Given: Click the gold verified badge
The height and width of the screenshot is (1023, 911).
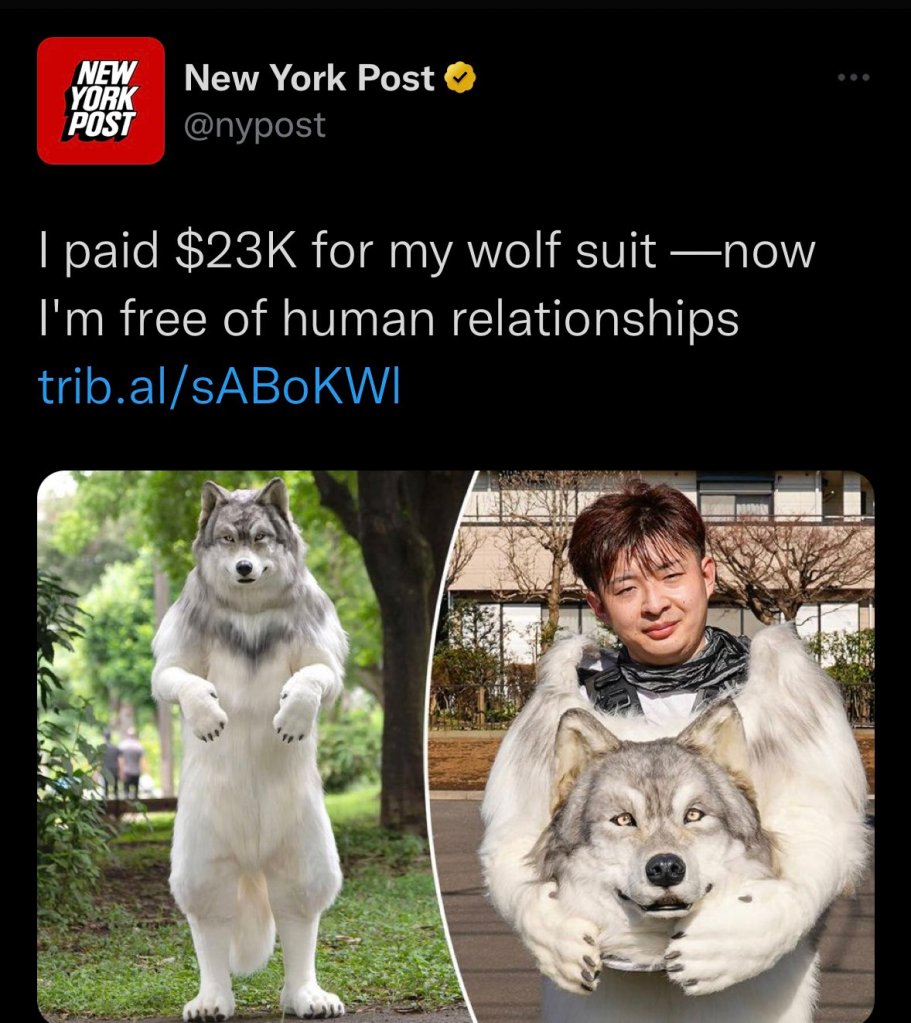Looking at the screenshot, I should (460, 78).
